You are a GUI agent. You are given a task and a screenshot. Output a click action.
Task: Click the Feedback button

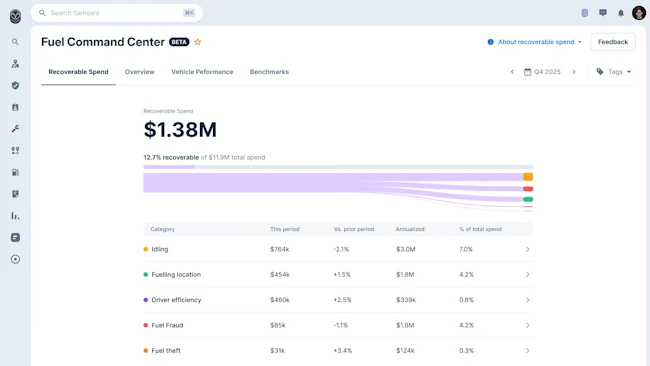613,42
